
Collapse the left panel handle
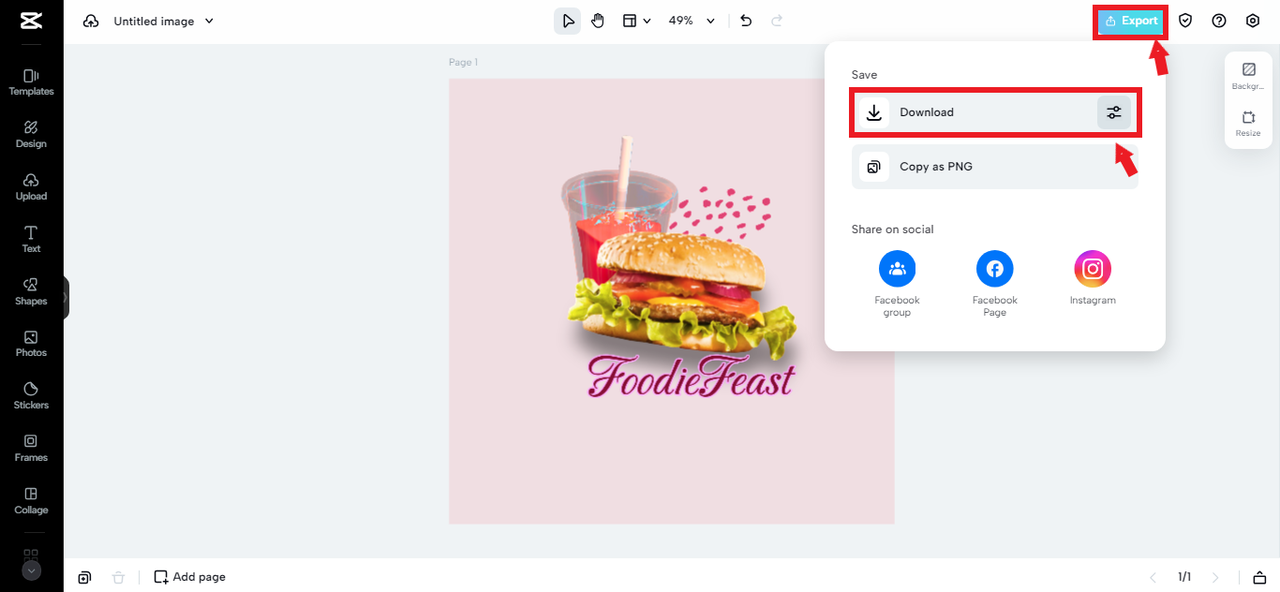(x=66, y=297)
